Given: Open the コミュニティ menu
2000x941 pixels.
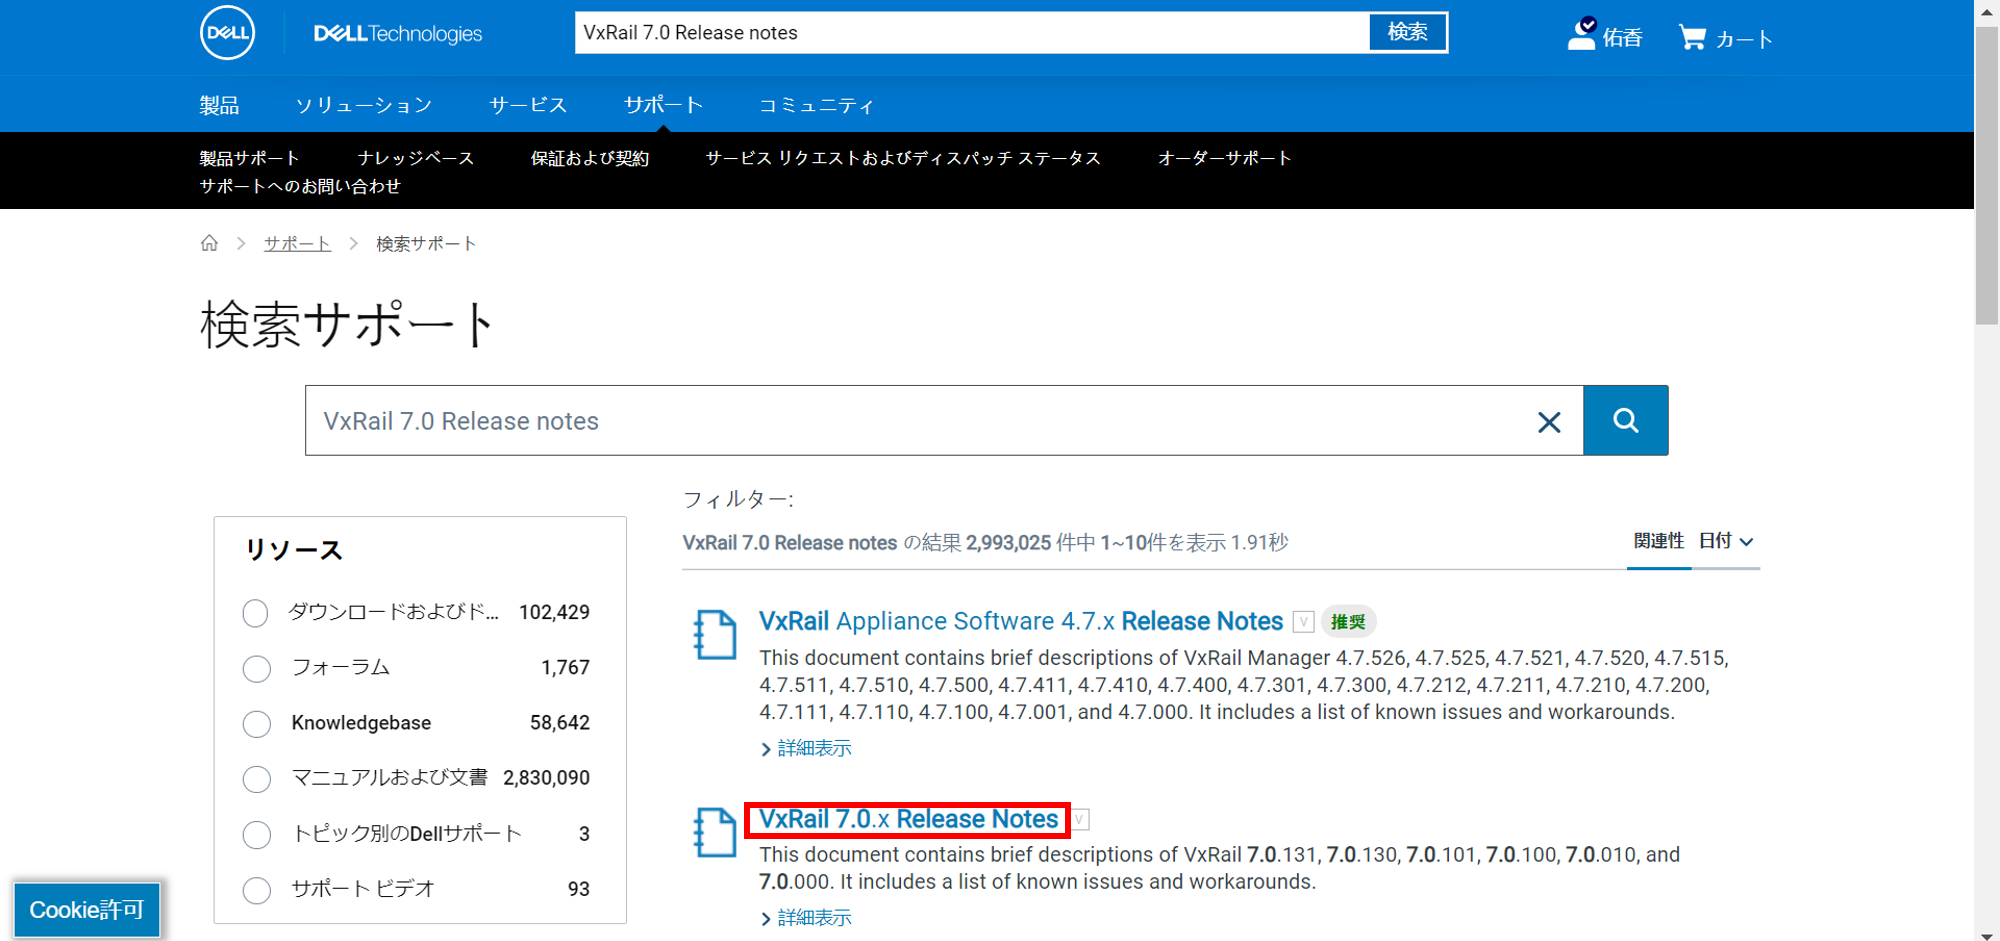Looking at the screenshot, I should [816, 105].
